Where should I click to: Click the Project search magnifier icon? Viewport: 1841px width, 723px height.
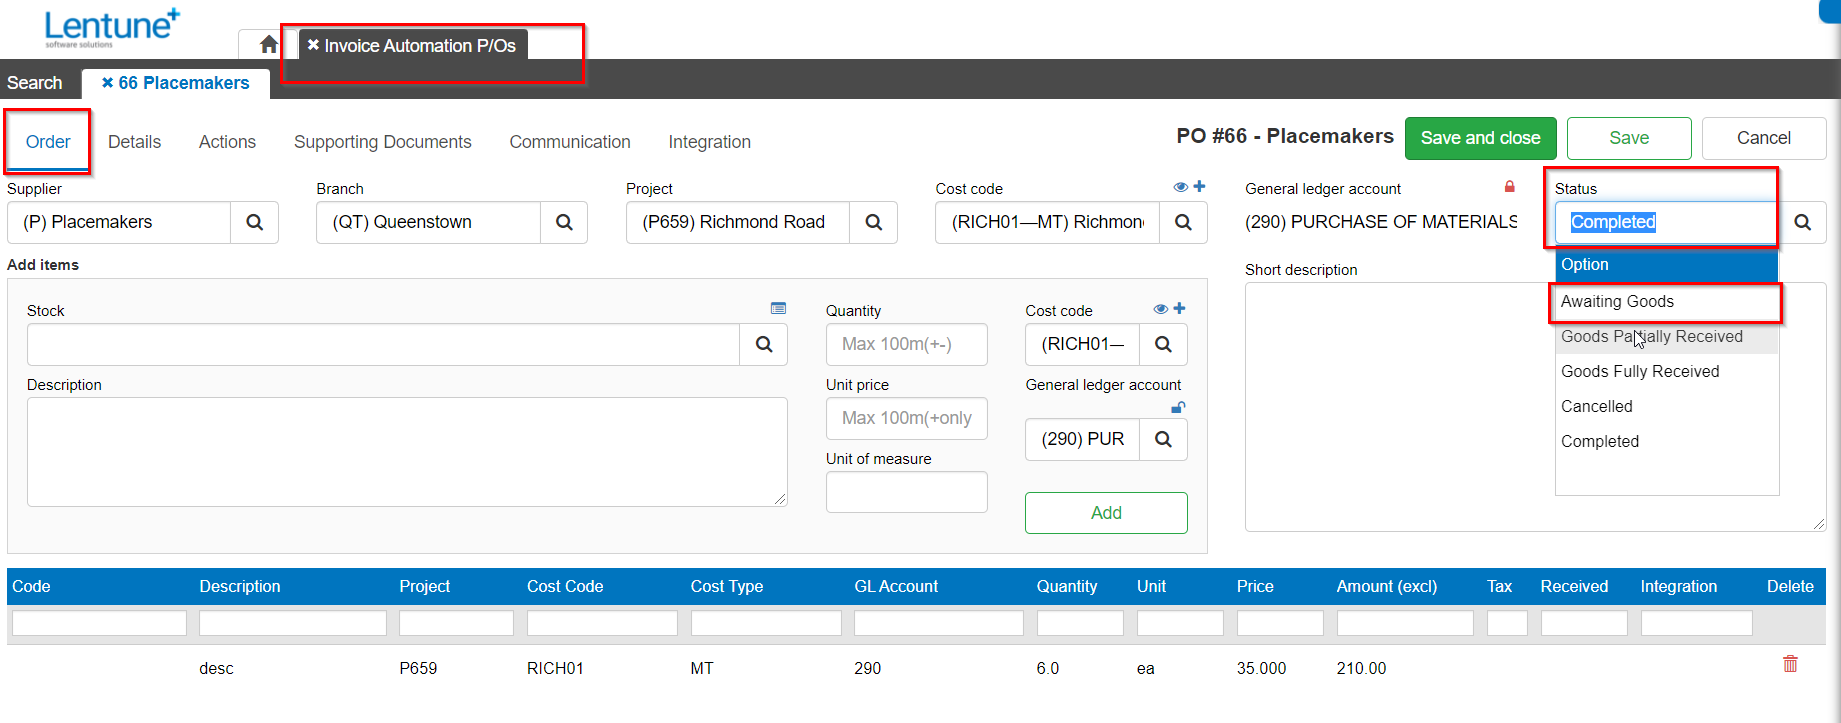point(873,222)
